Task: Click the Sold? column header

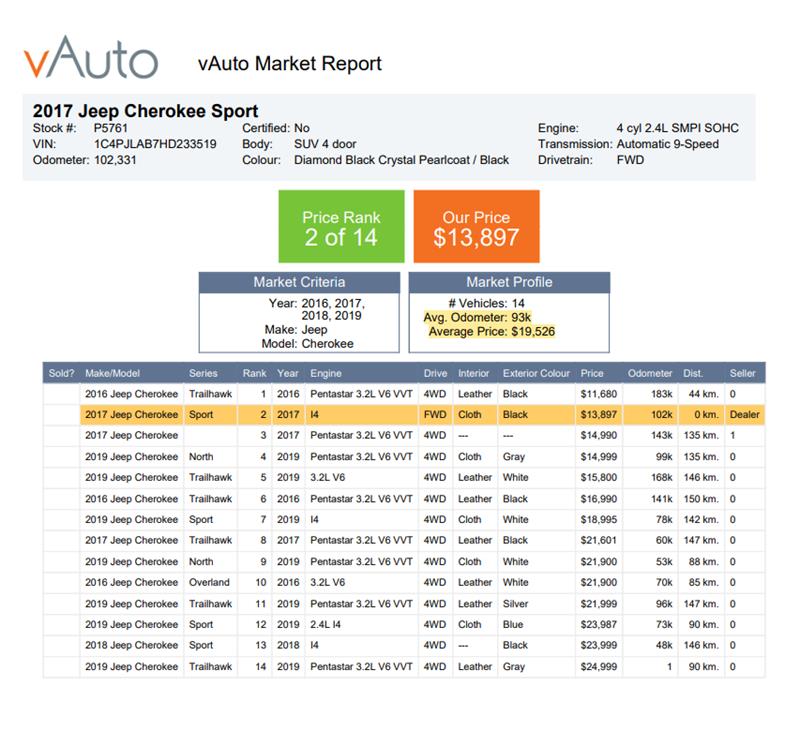Action: tap(61, 373)
